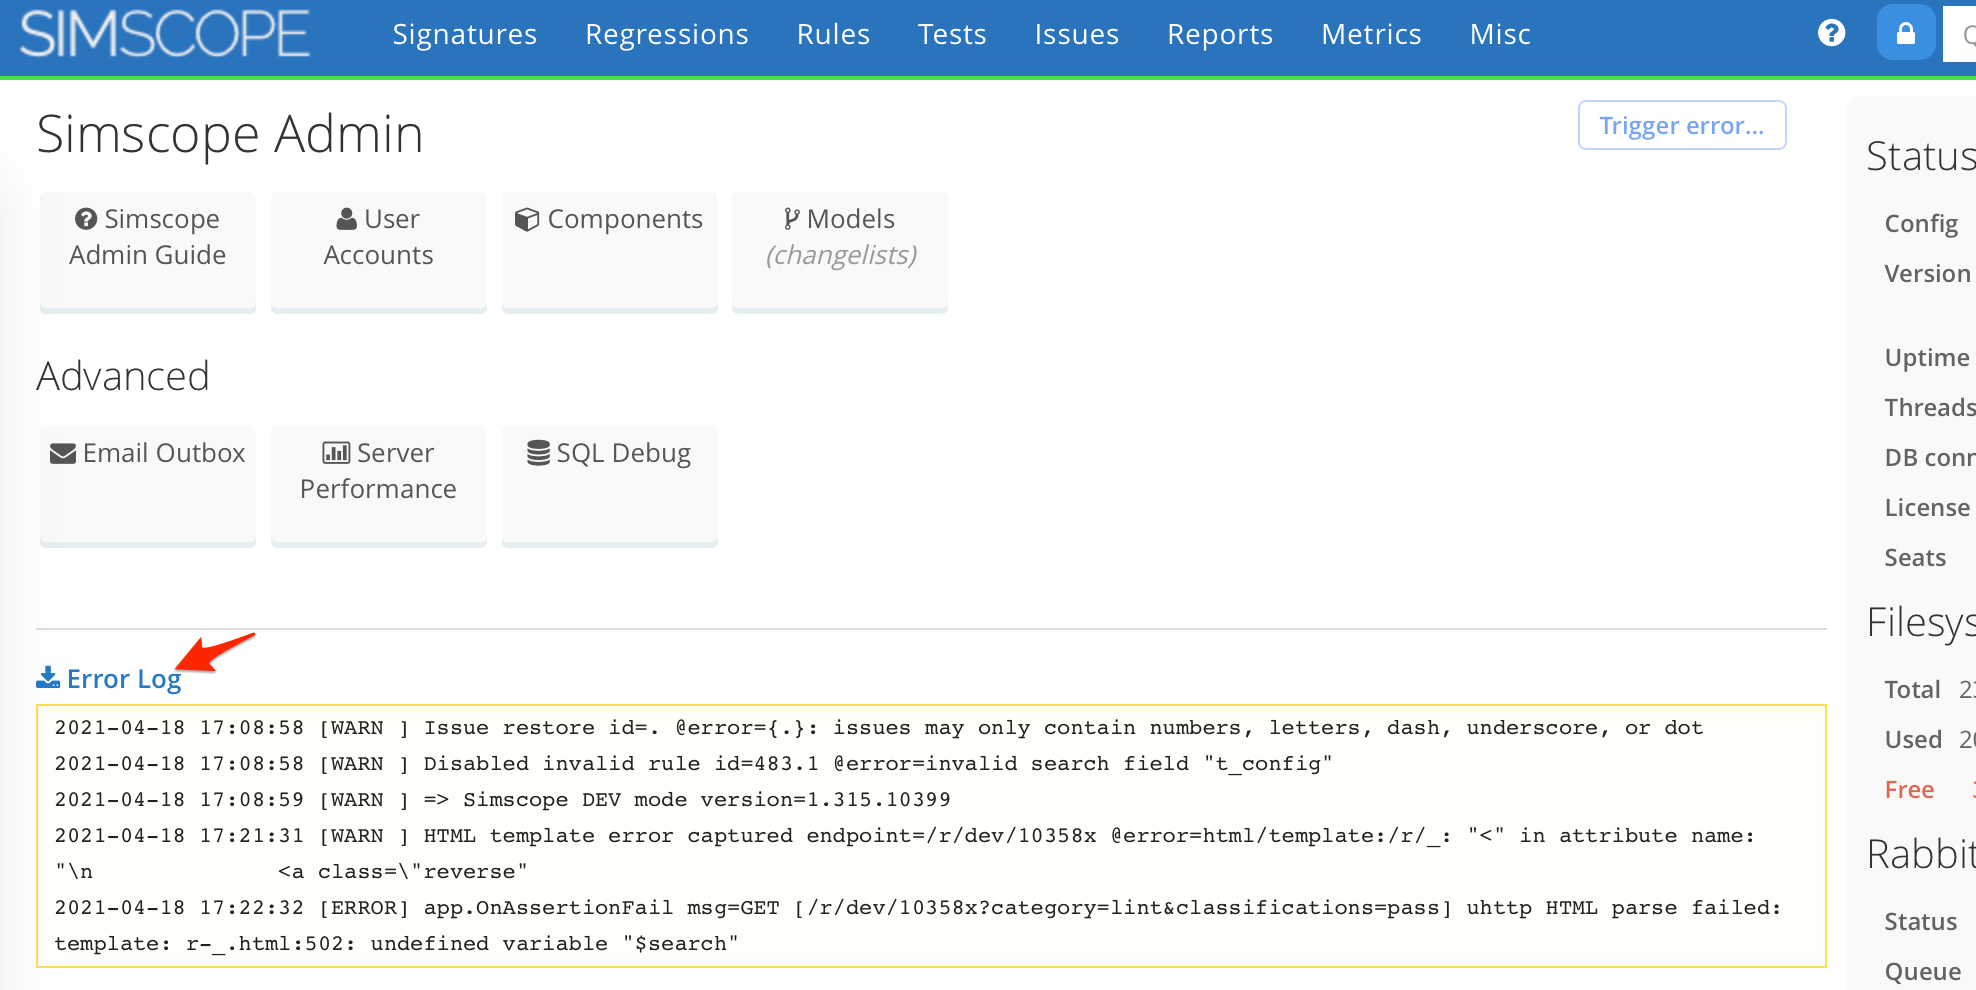This screenshot has height=990, width=1976.
Task: Click the Trigger error... button
Action: 1682,125
